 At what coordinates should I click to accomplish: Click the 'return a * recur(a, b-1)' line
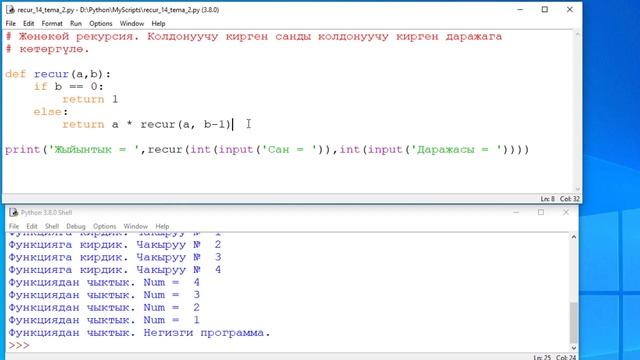(x=147, y=124)
